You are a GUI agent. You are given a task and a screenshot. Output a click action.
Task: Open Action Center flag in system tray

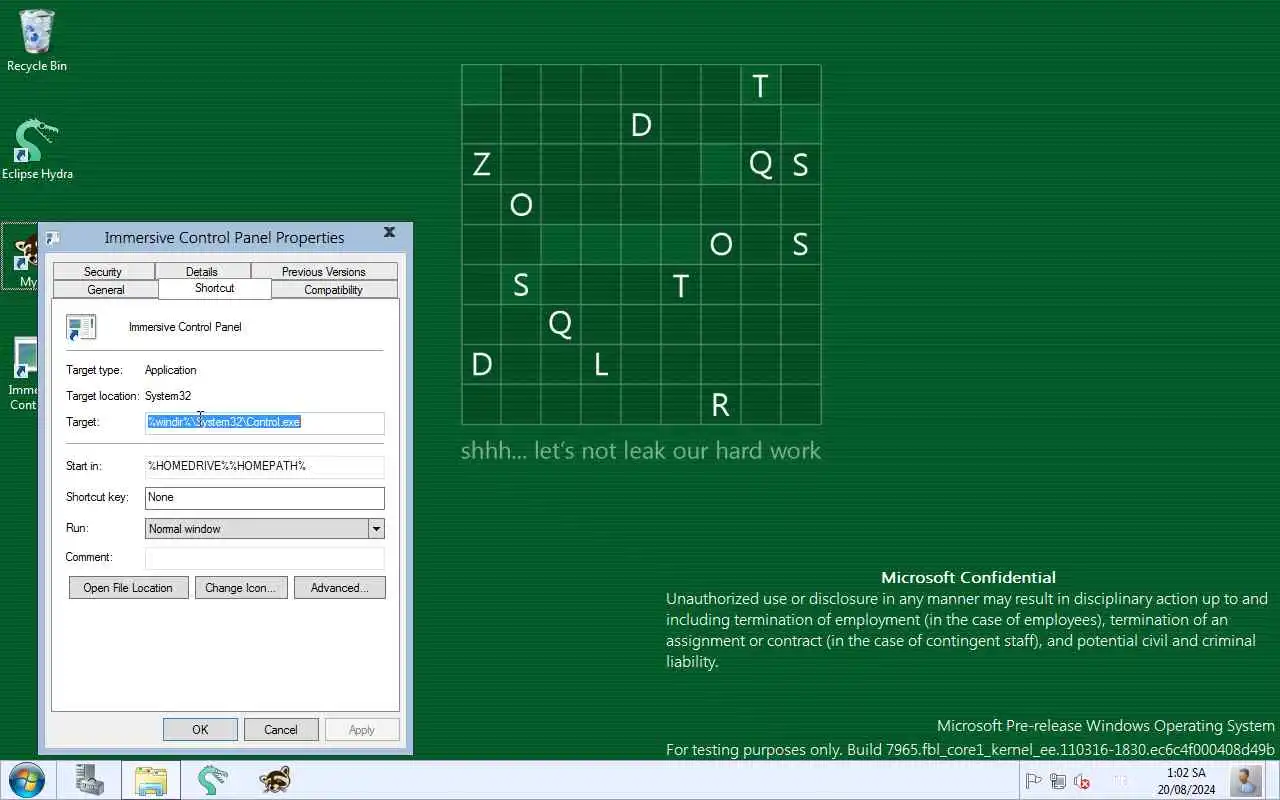[1034, 781]
